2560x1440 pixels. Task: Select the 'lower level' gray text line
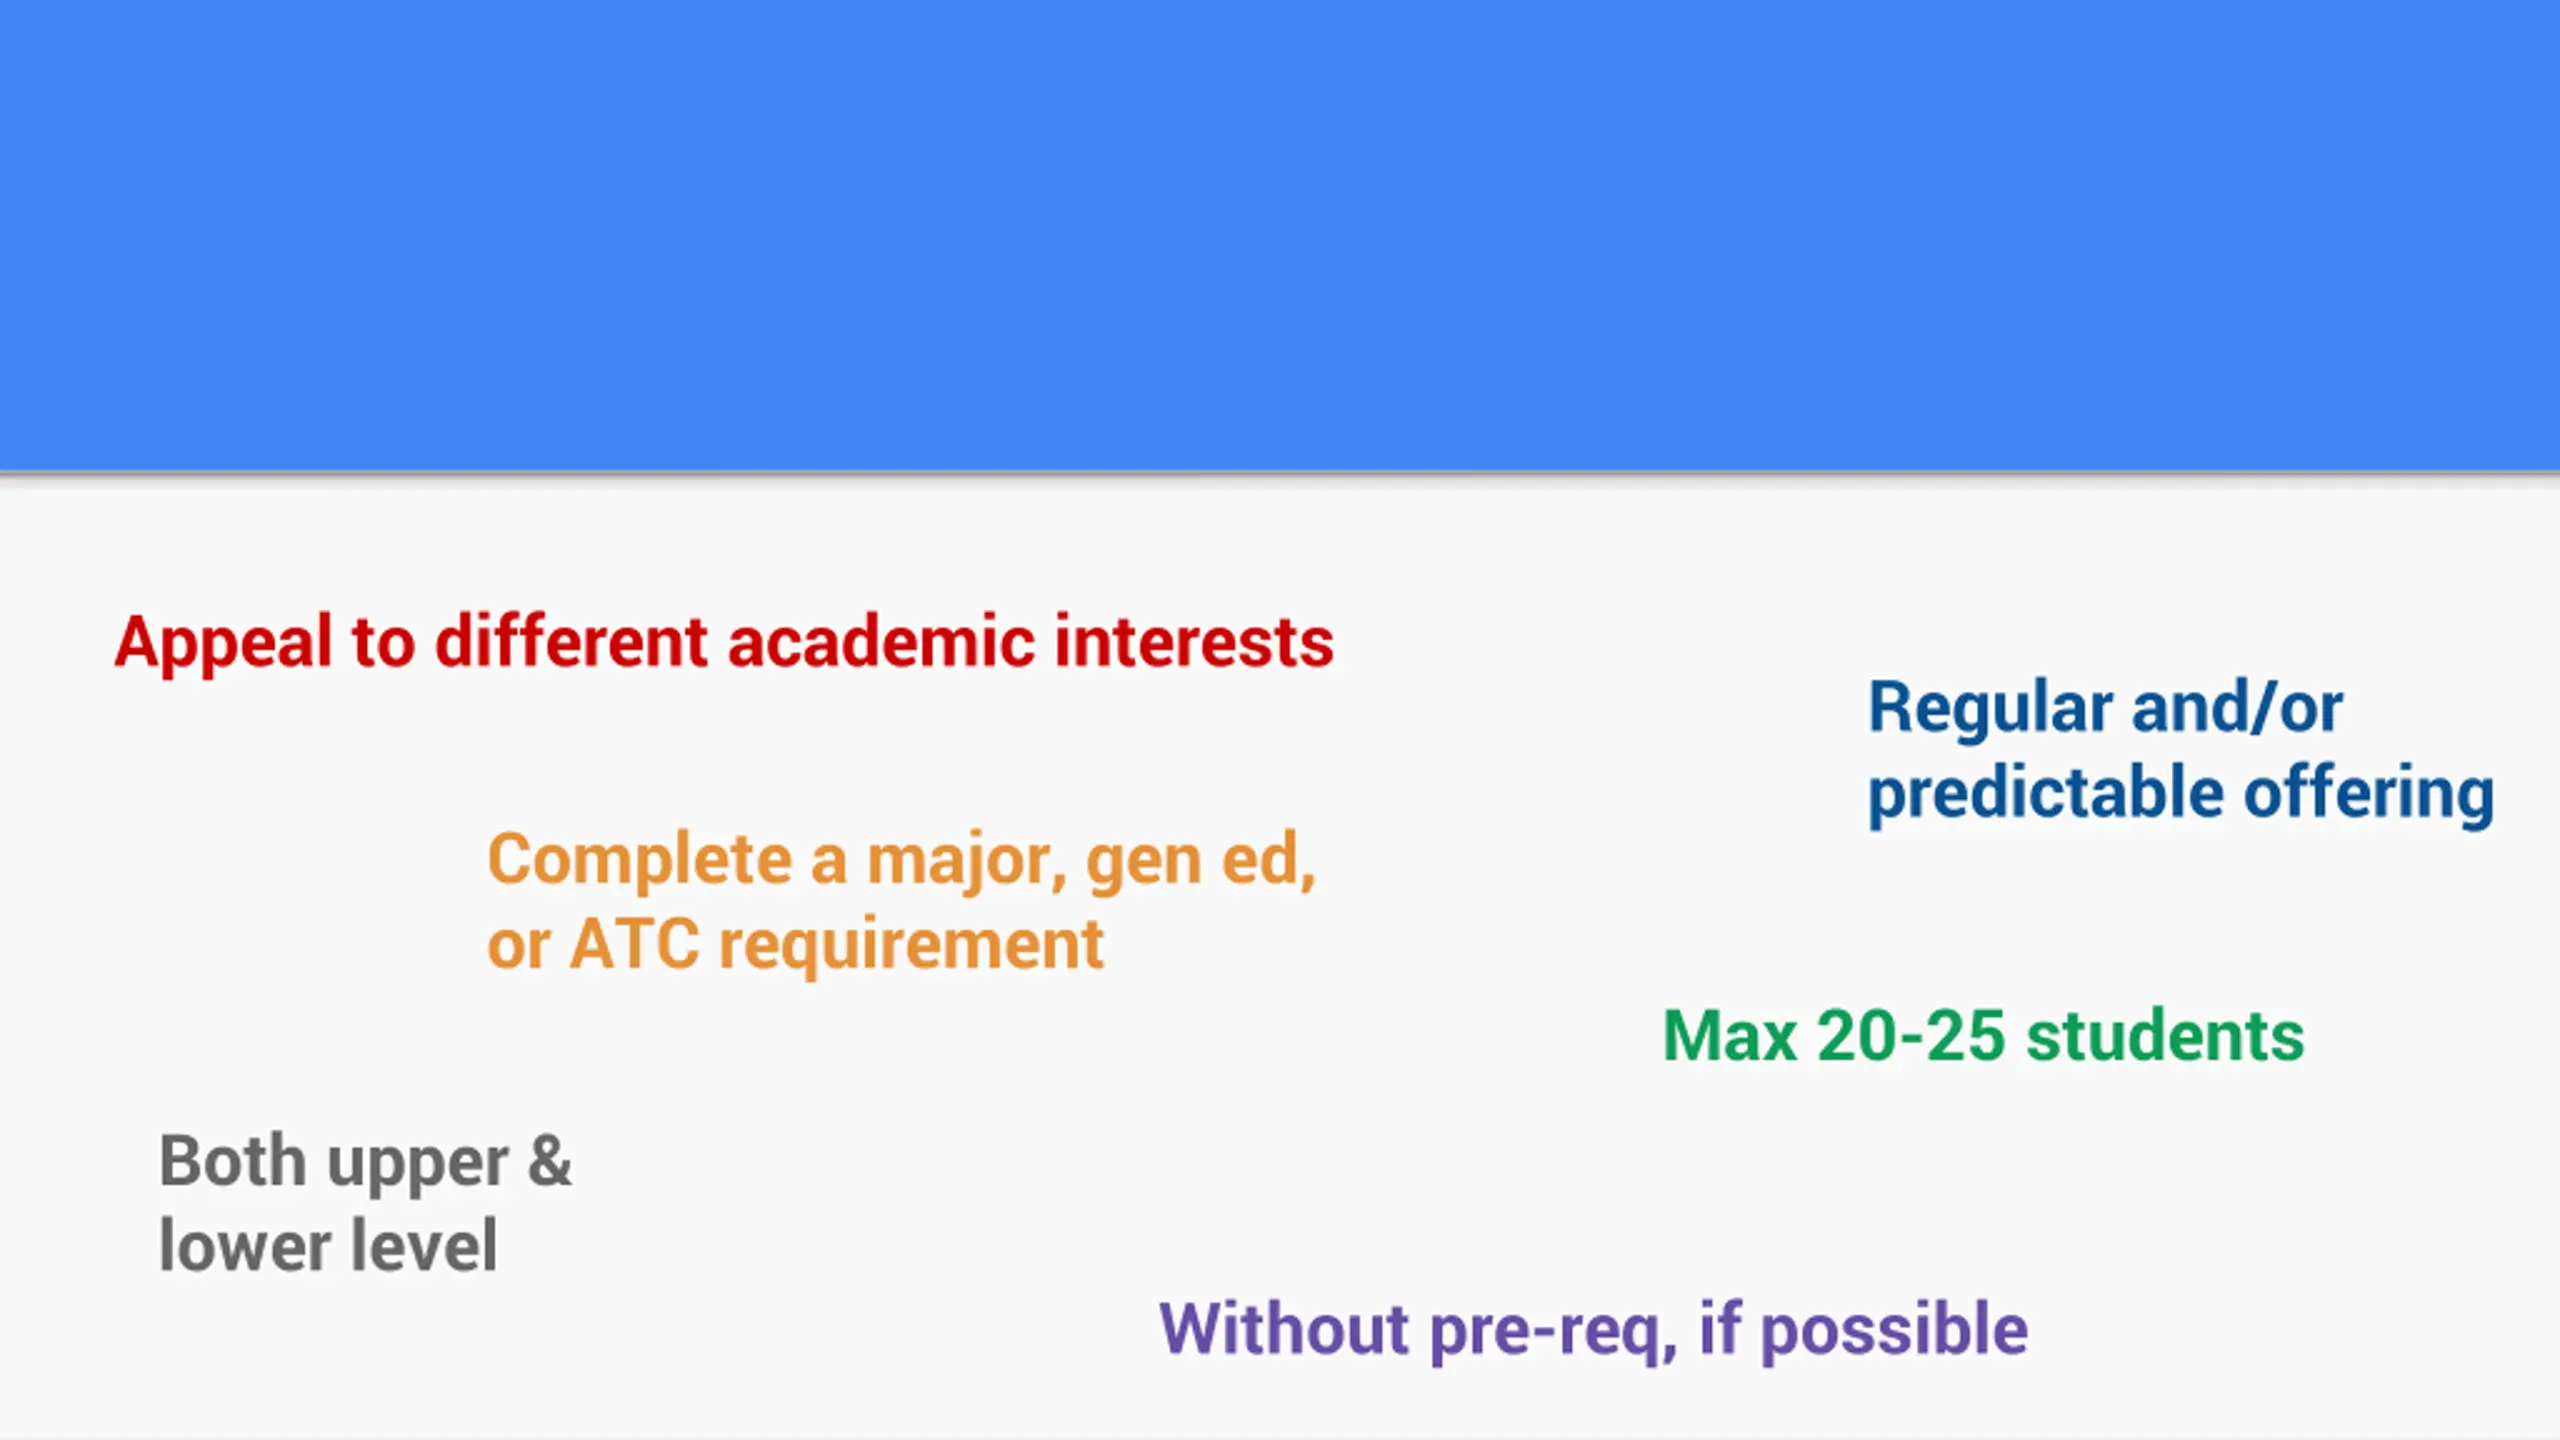(328, 1244)
